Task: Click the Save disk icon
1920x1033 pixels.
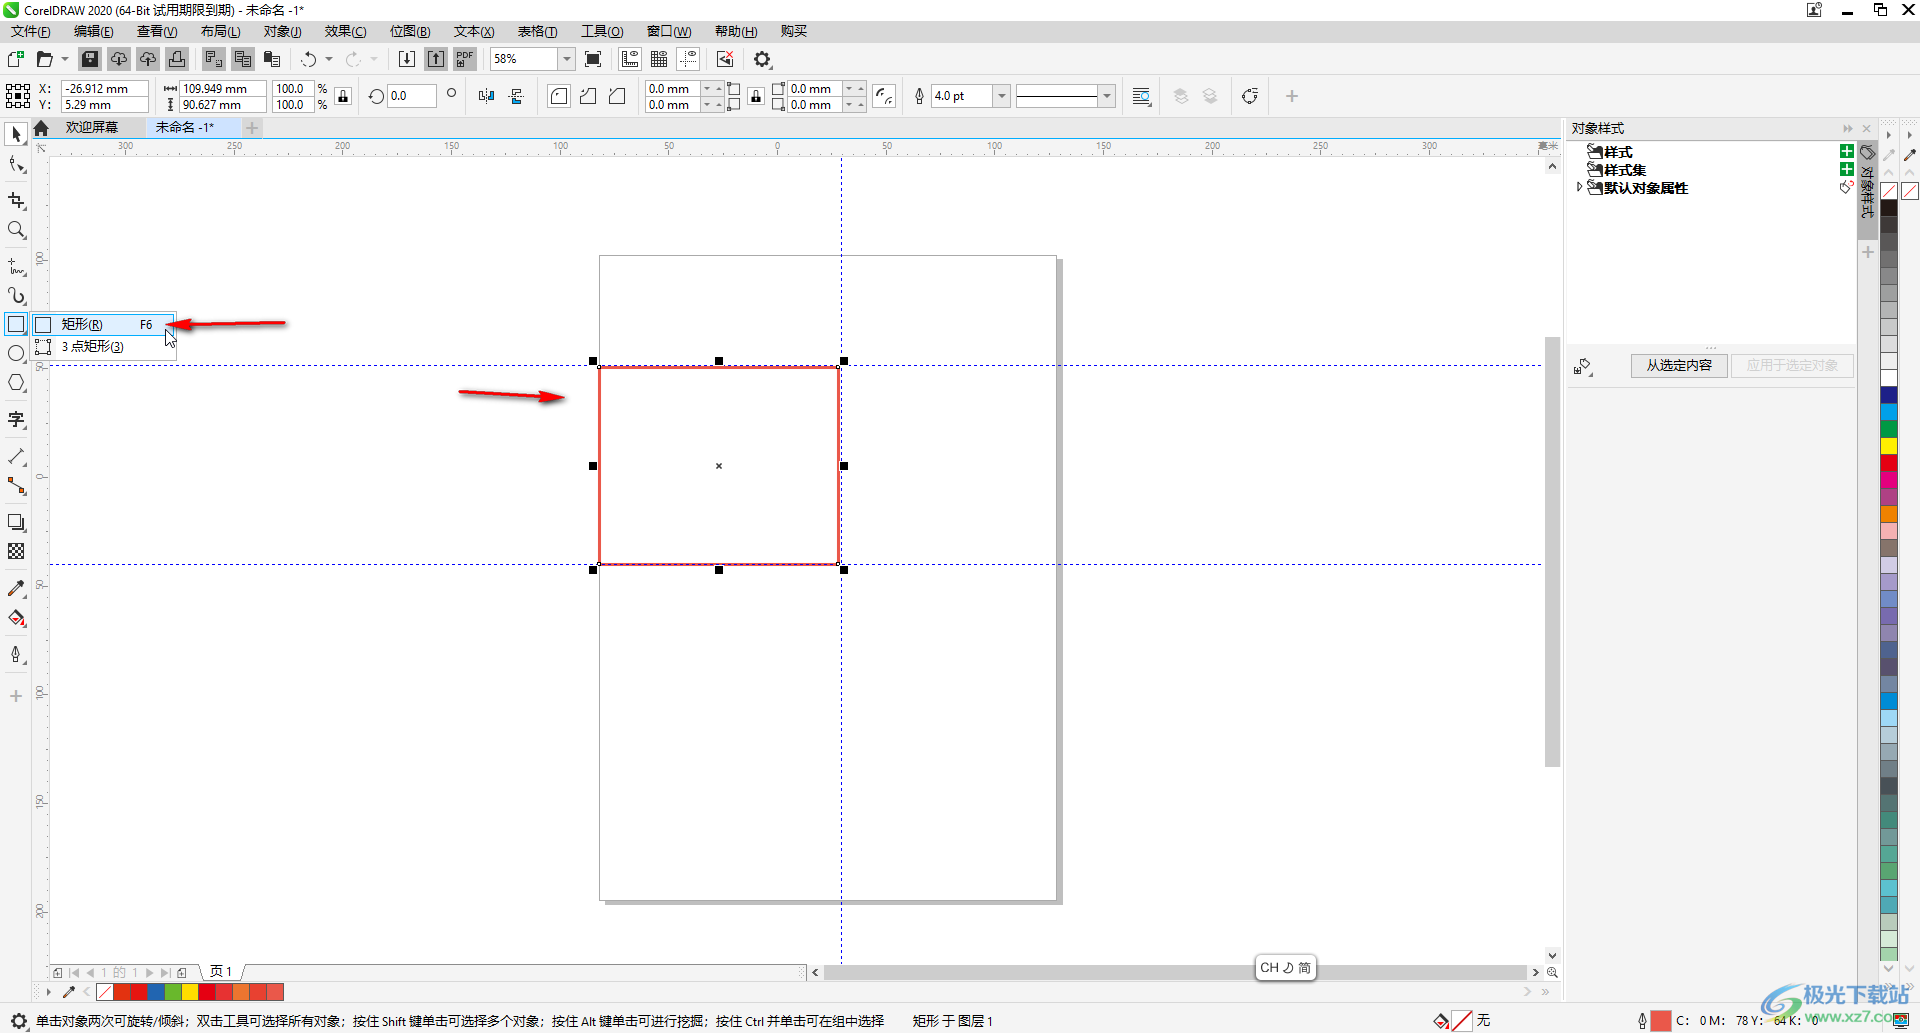Action: (90, 59)
